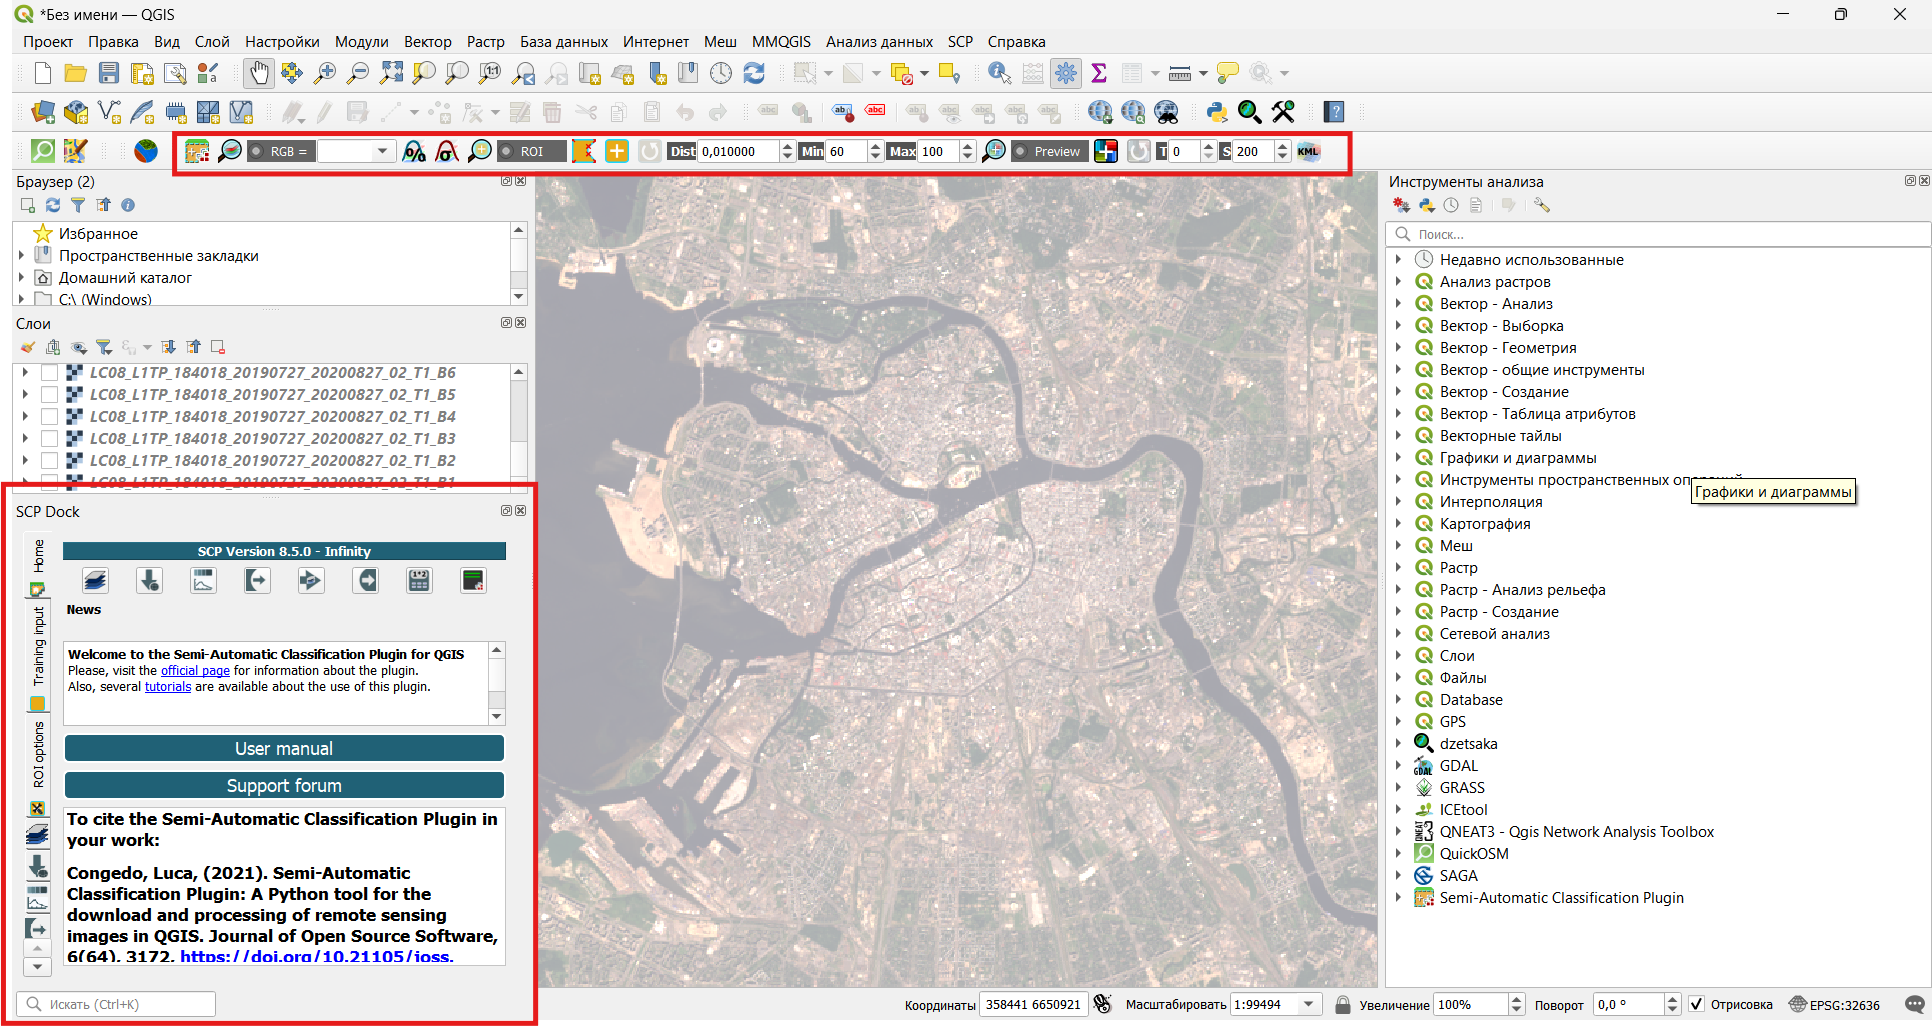Click the Sigma statistical summary icon

pyautogui.click(x=1099, y=73)
